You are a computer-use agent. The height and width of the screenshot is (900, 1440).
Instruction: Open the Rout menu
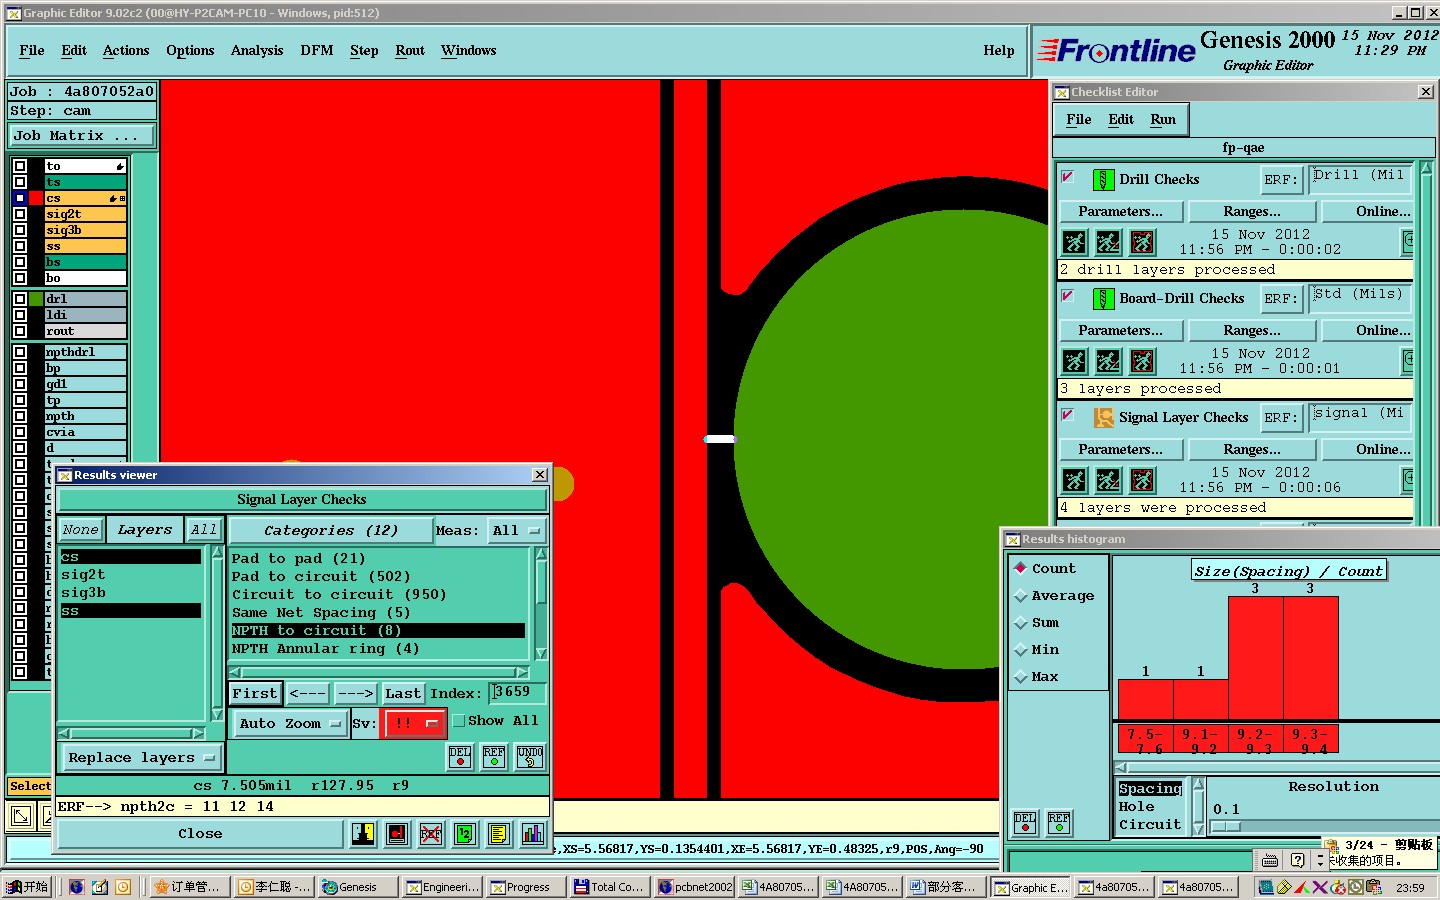coord(410,51)
